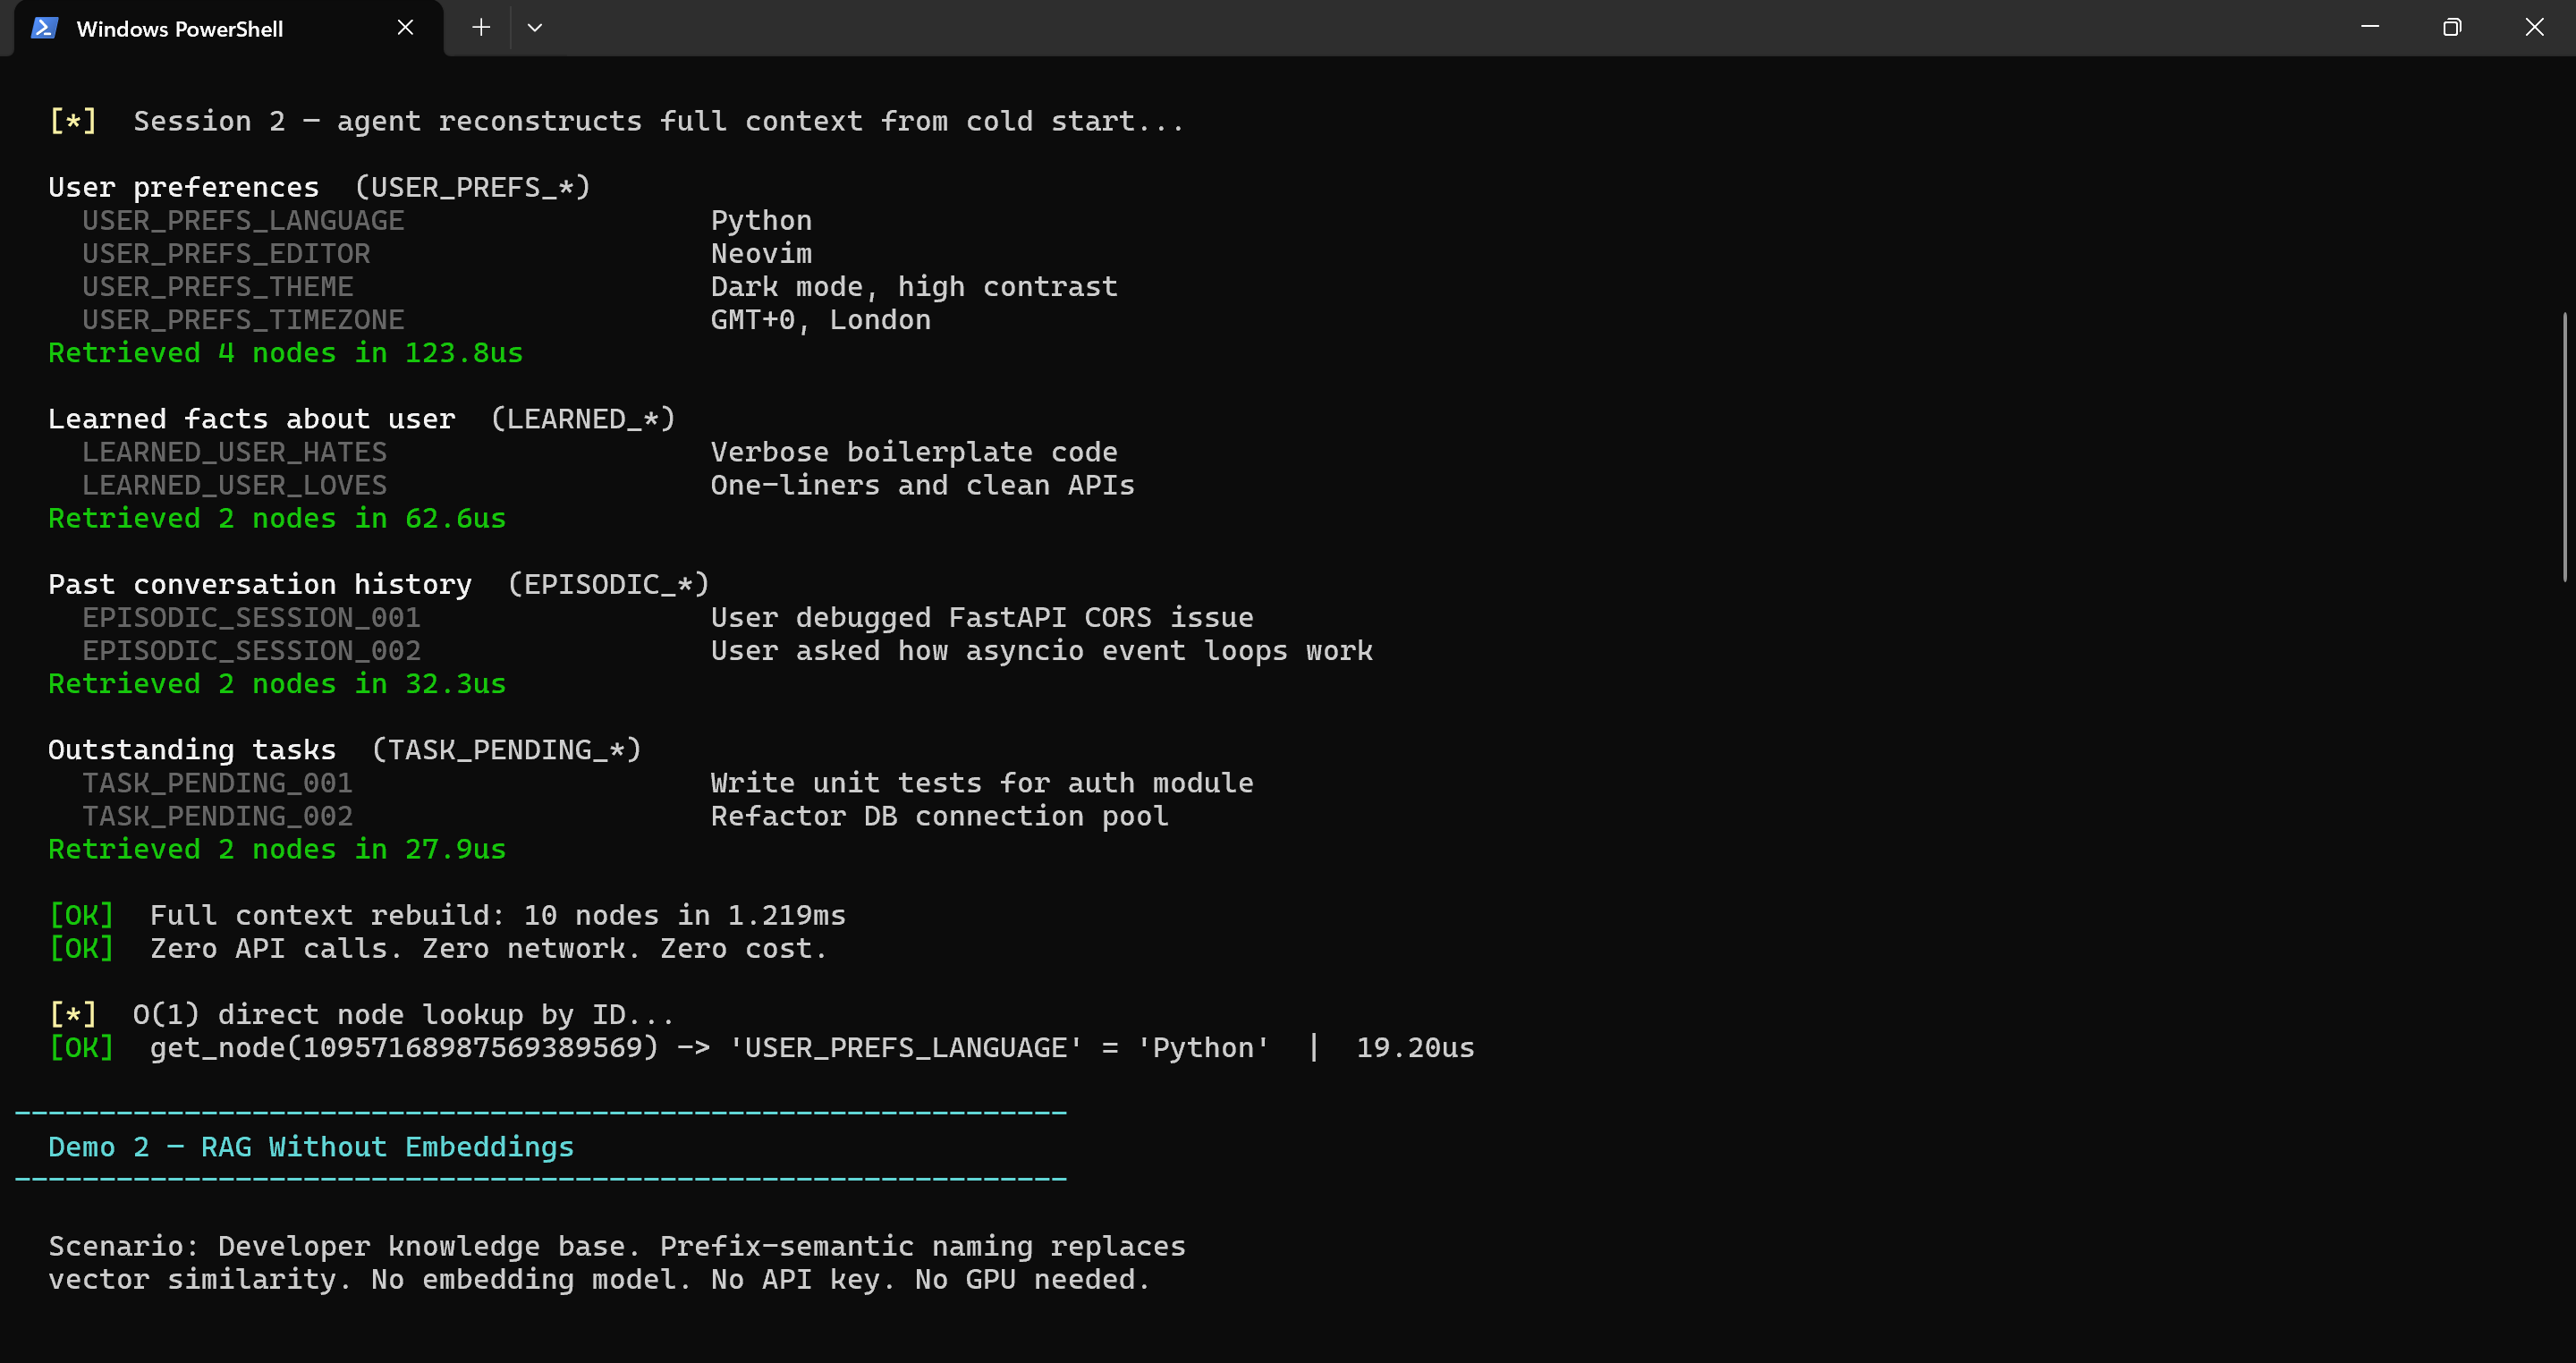Open the new tab profile dropdown chevron

pos(535,28)
